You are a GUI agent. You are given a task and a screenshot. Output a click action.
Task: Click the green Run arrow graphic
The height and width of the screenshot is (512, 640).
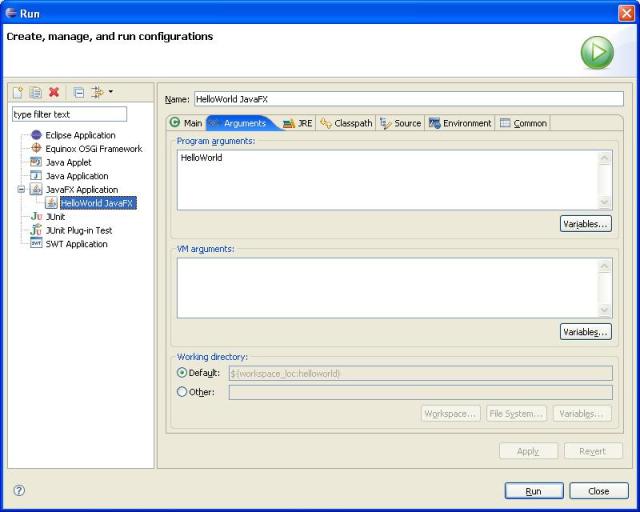pyautogui.click(x=597, y=53)
